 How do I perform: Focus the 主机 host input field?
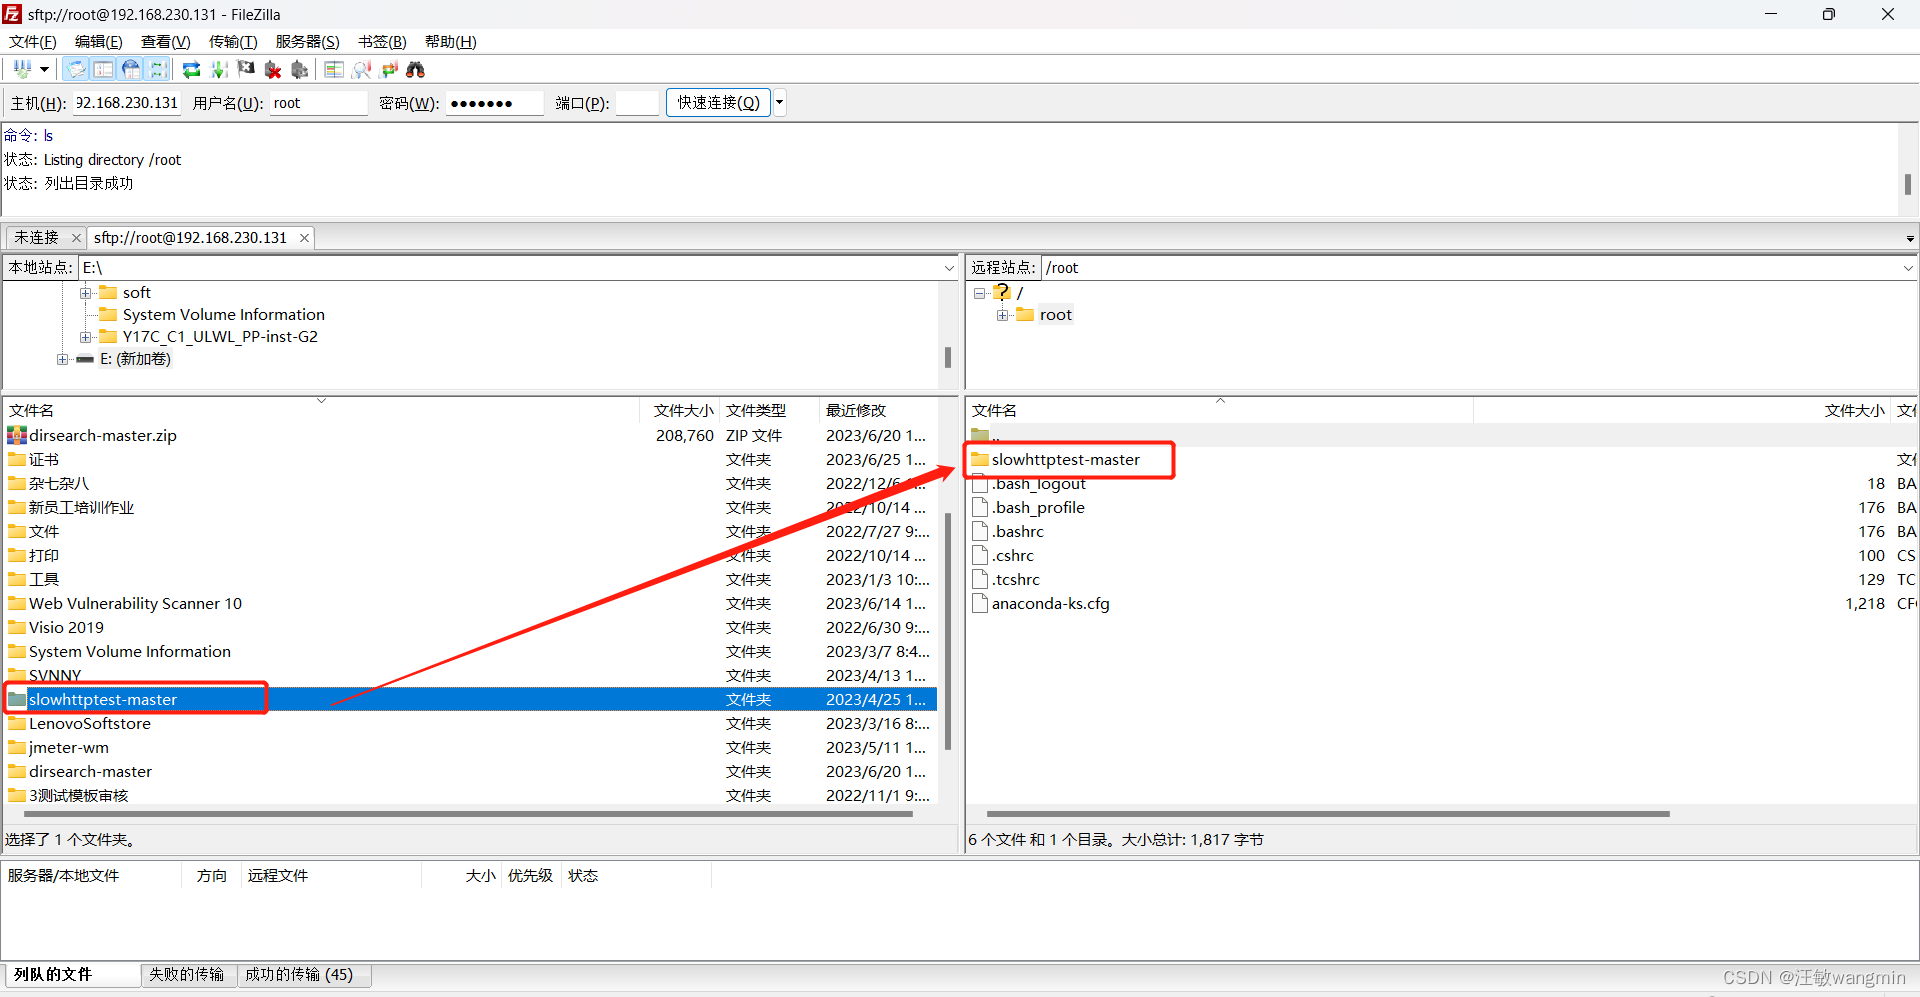coord(127,103)
